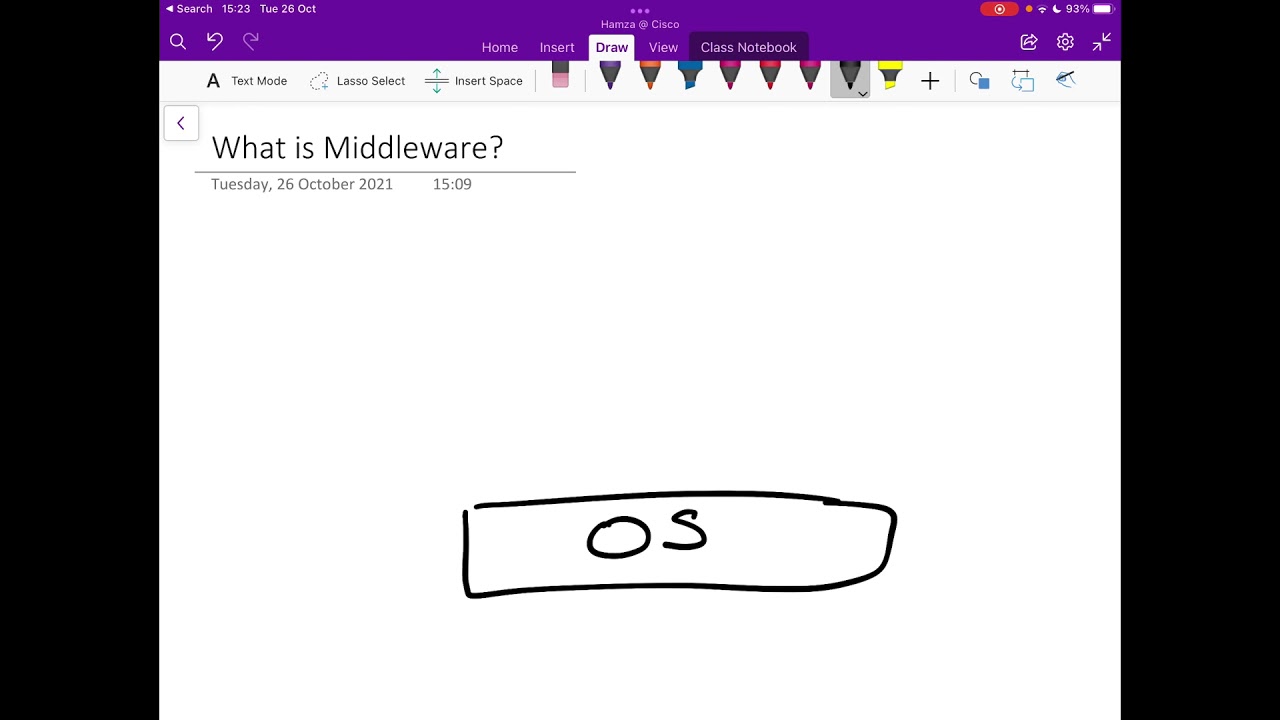The image size is (1280, 720).
Task: Open the Share menu icon
Action: click(x=1028, y=41)
